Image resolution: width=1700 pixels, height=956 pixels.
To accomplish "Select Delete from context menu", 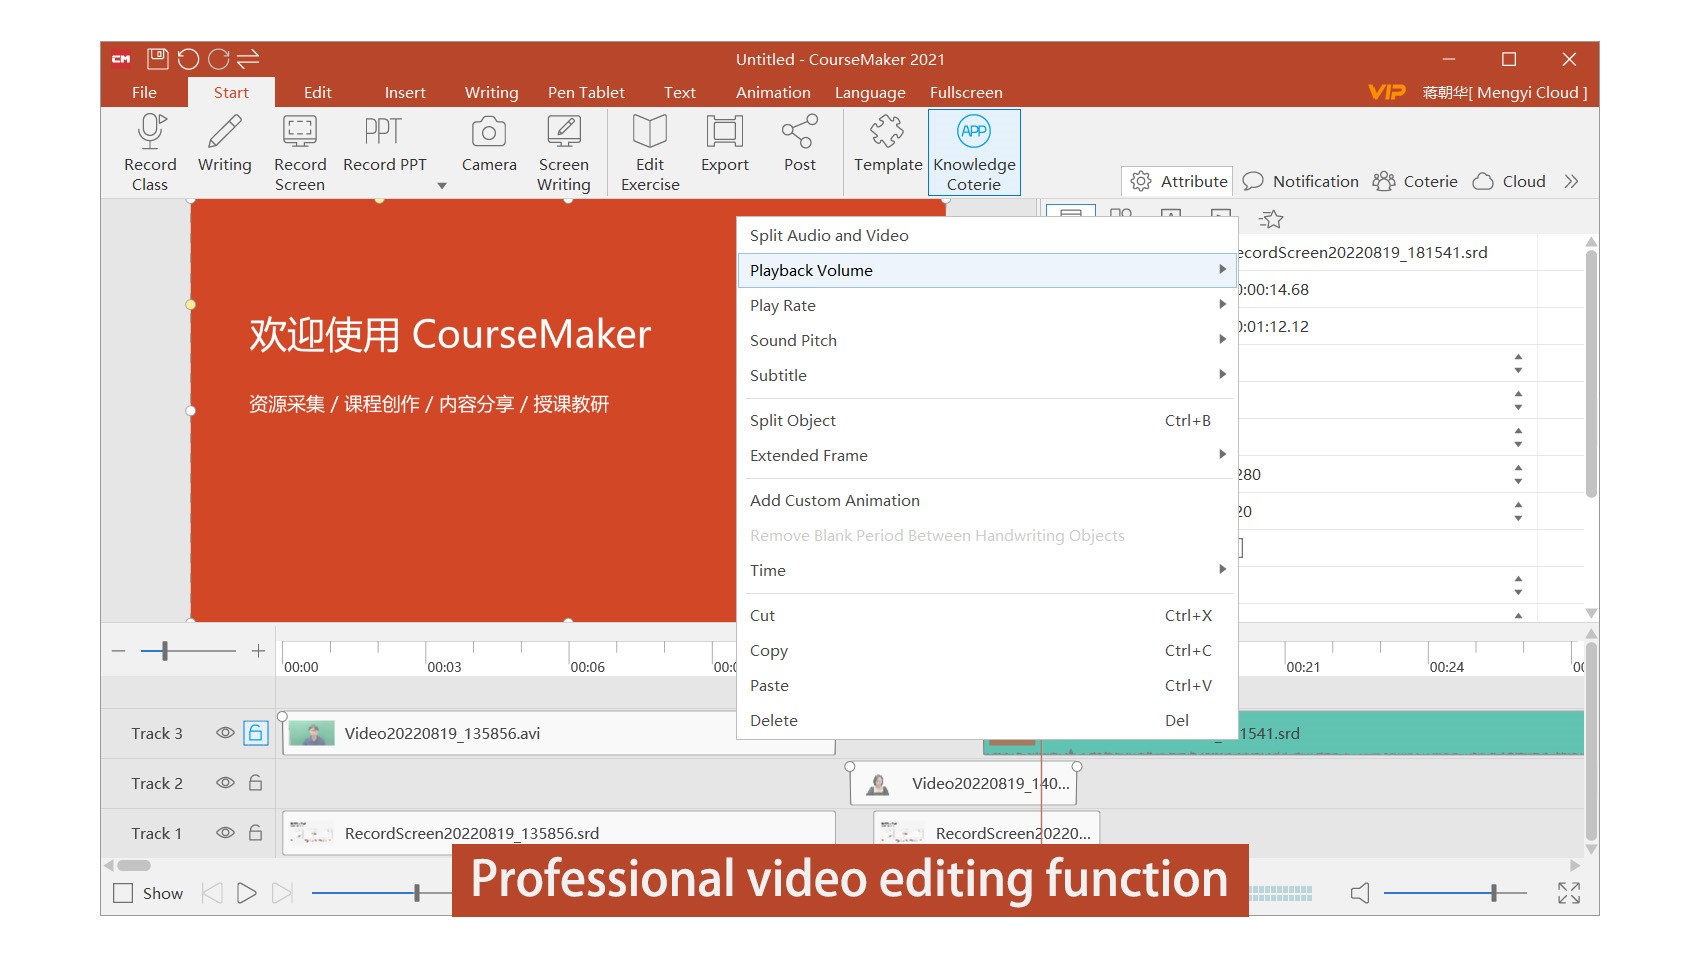I will point(987,720).
